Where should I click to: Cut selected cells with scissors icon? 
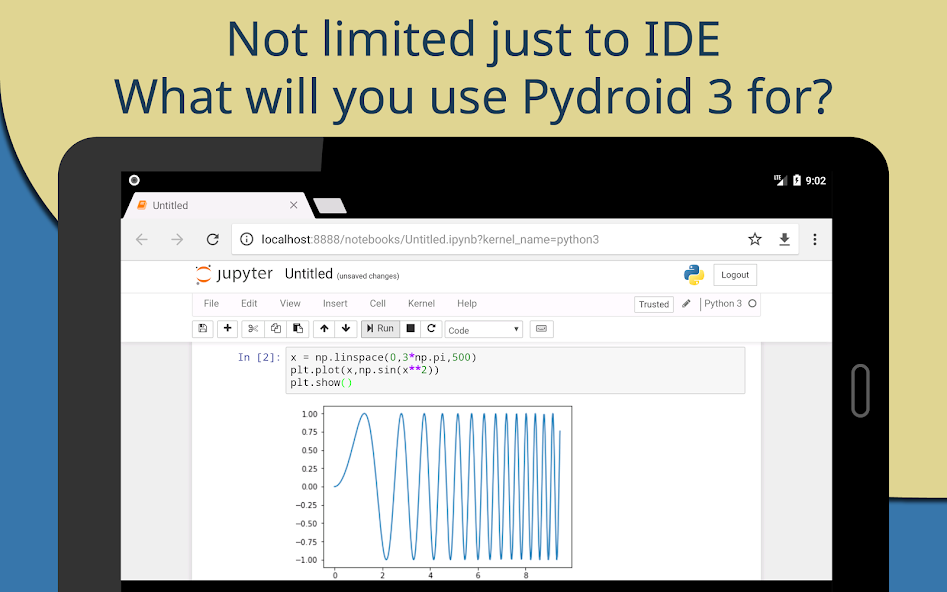[253, 328]
